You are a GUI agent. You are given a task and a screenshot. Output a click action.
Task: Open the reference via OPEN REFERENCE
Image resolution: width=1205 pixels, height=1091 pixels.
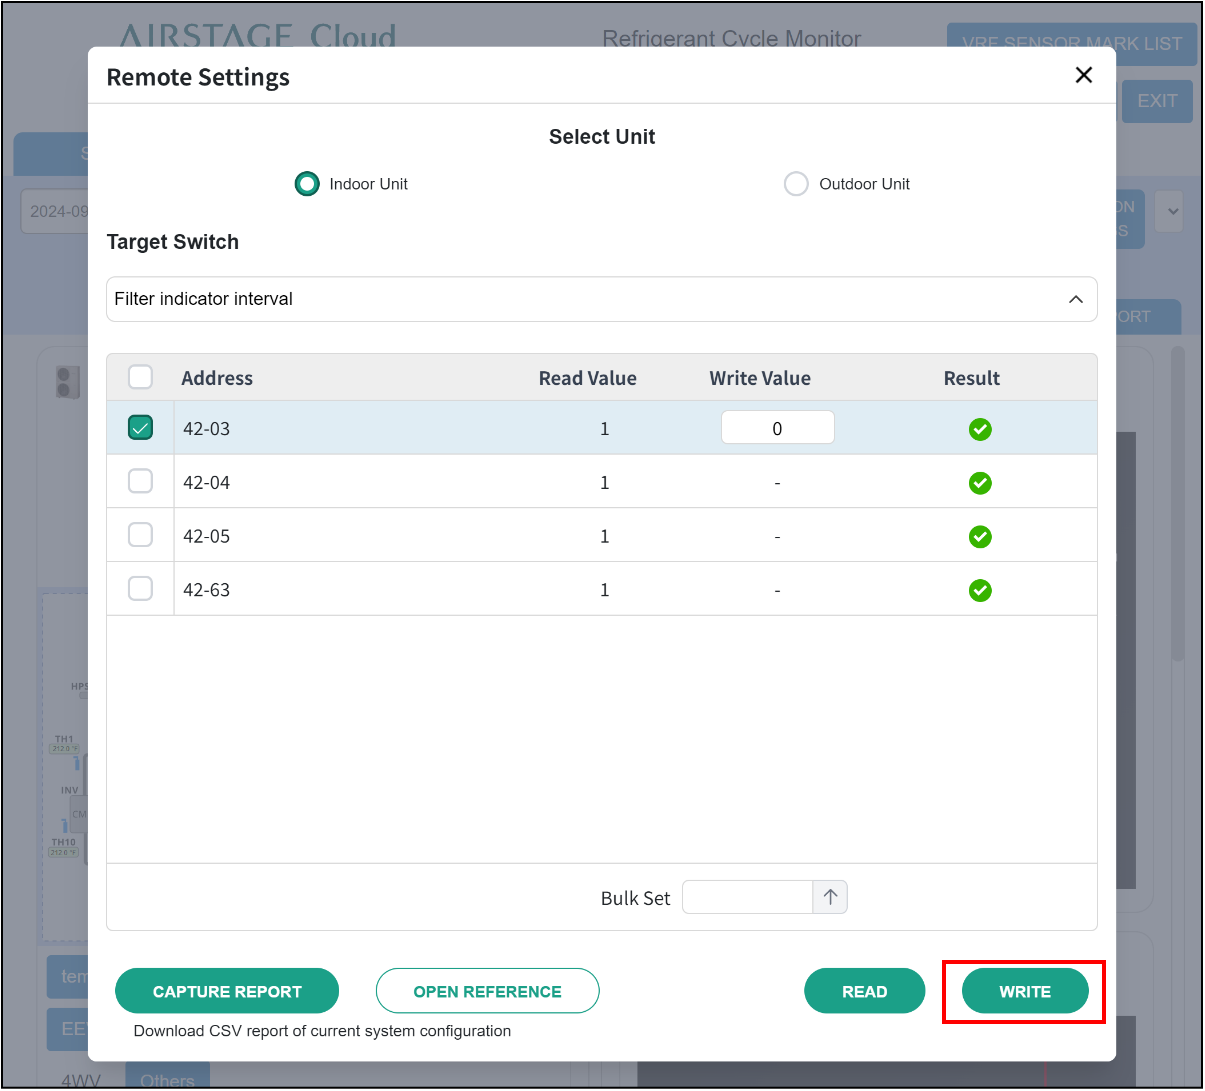pos(487,991)
